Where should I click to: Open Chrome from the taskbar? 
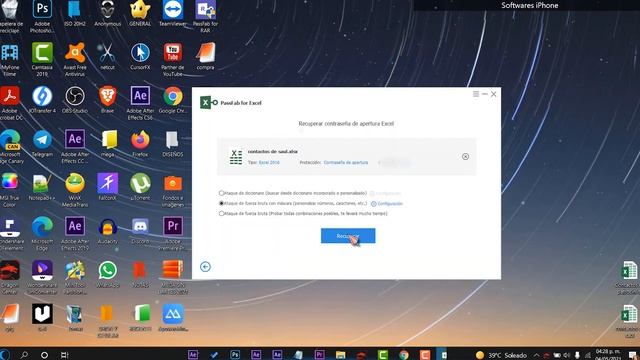click(x=404, y=355)
